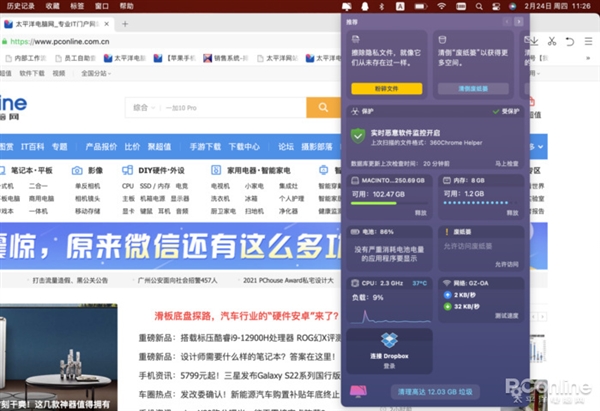Click 马上检查 in protection section
This screenshot has width=600, height=411.
point(507,164)
